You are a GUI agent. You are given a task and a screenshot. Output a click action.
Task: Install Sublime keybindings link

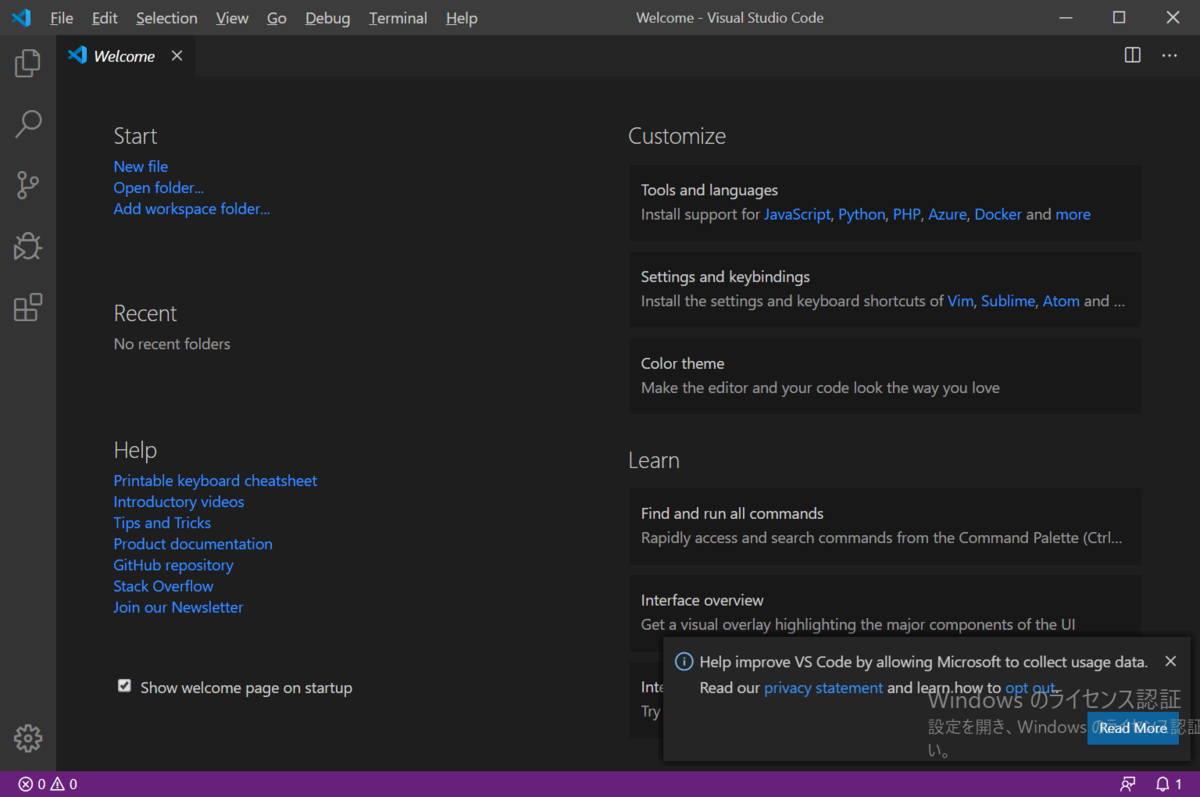tap(1008, 301)
